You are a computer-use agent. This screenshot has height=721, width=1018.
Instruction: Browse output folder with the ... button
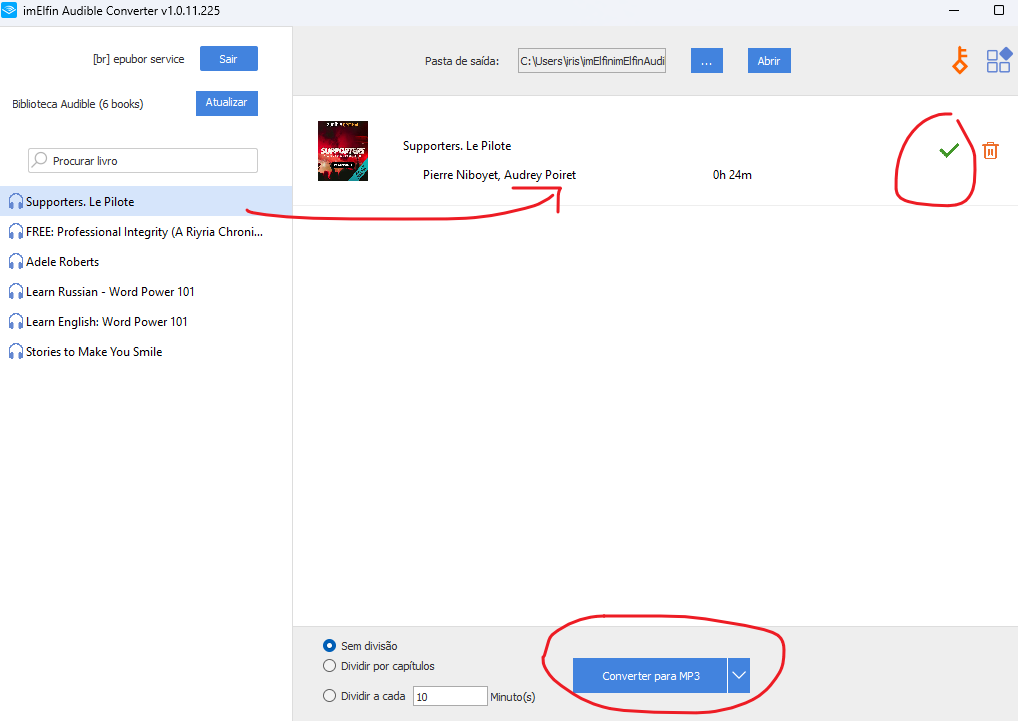[706, 60]
